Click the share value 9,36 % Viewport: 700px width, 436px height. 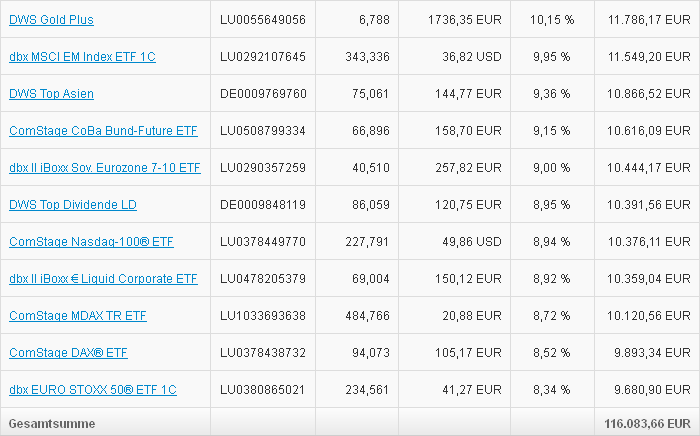point(552,94)
